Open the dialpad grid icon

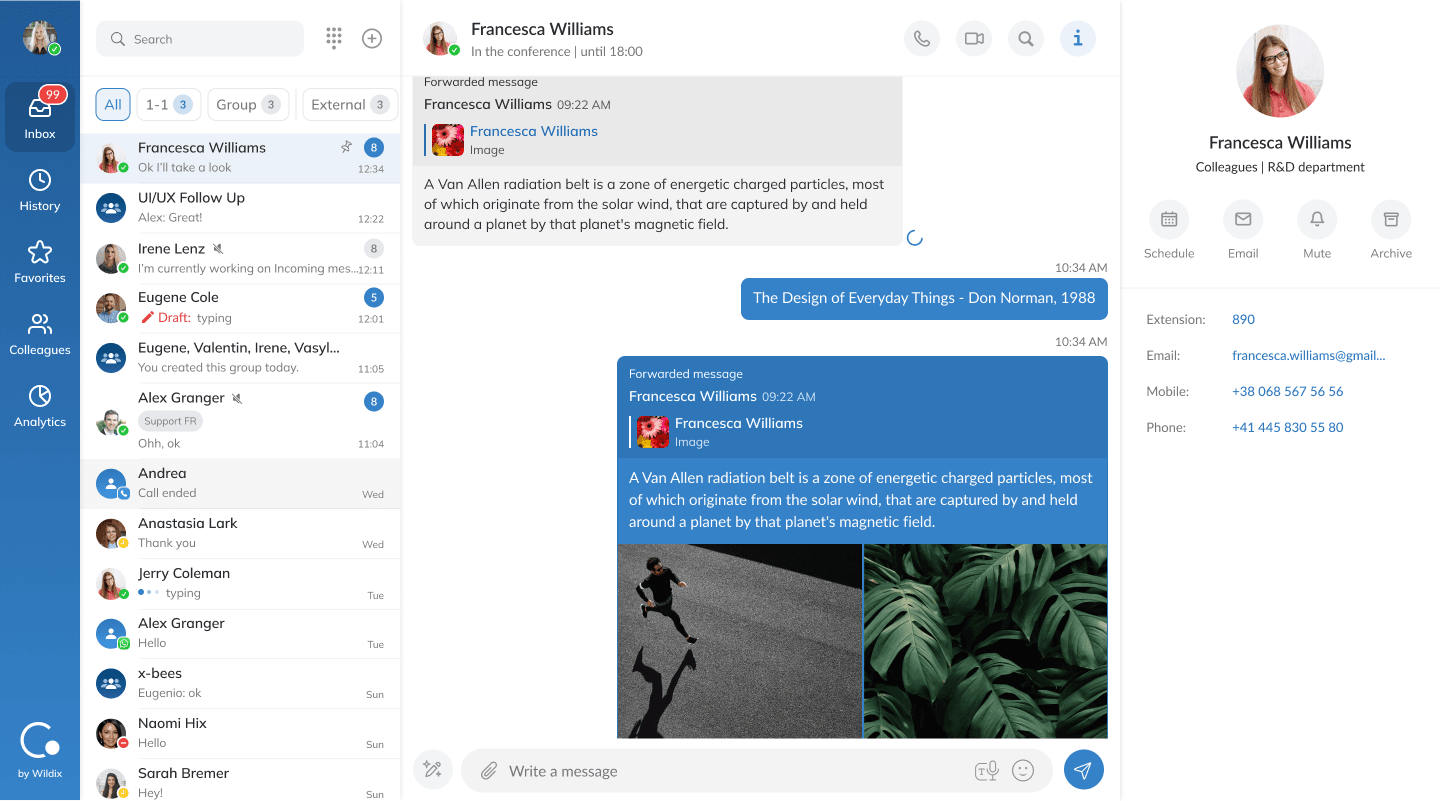click(x=334, y=39)
